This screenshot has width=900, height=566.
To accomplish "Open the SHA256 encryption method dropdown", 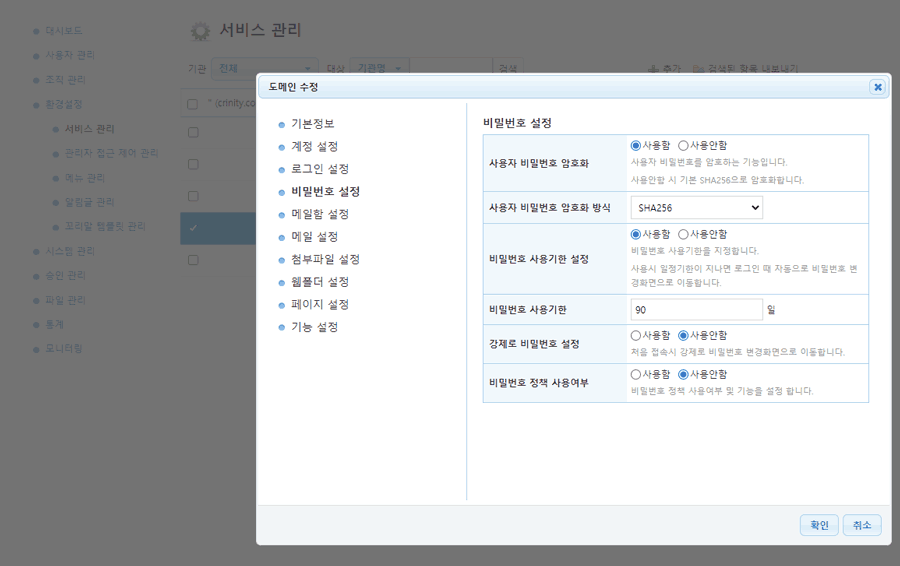I will 697,208.
